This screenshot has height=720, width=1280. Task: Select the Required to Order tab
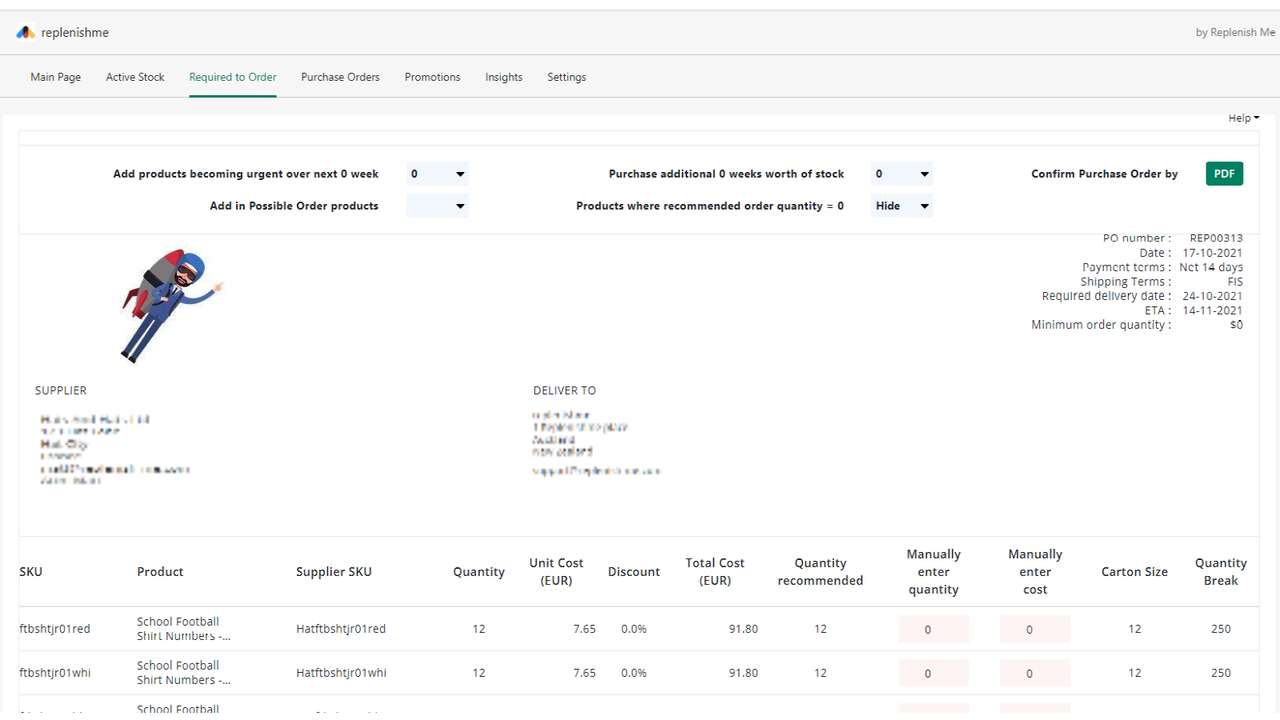click(233, 77)
